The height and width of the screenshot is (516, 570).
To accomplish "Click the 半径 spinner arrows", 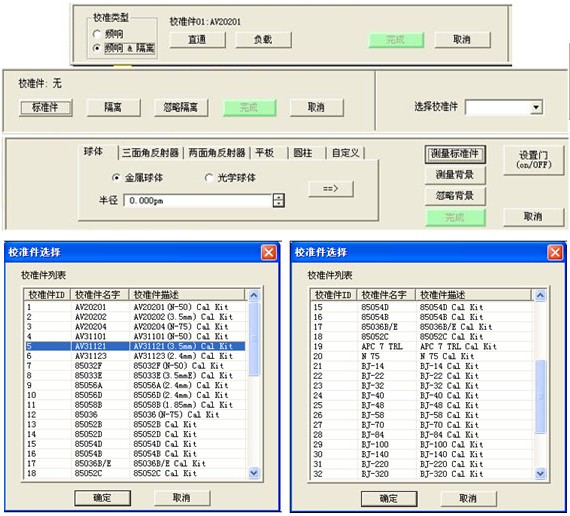I will [x=279, y=200].
